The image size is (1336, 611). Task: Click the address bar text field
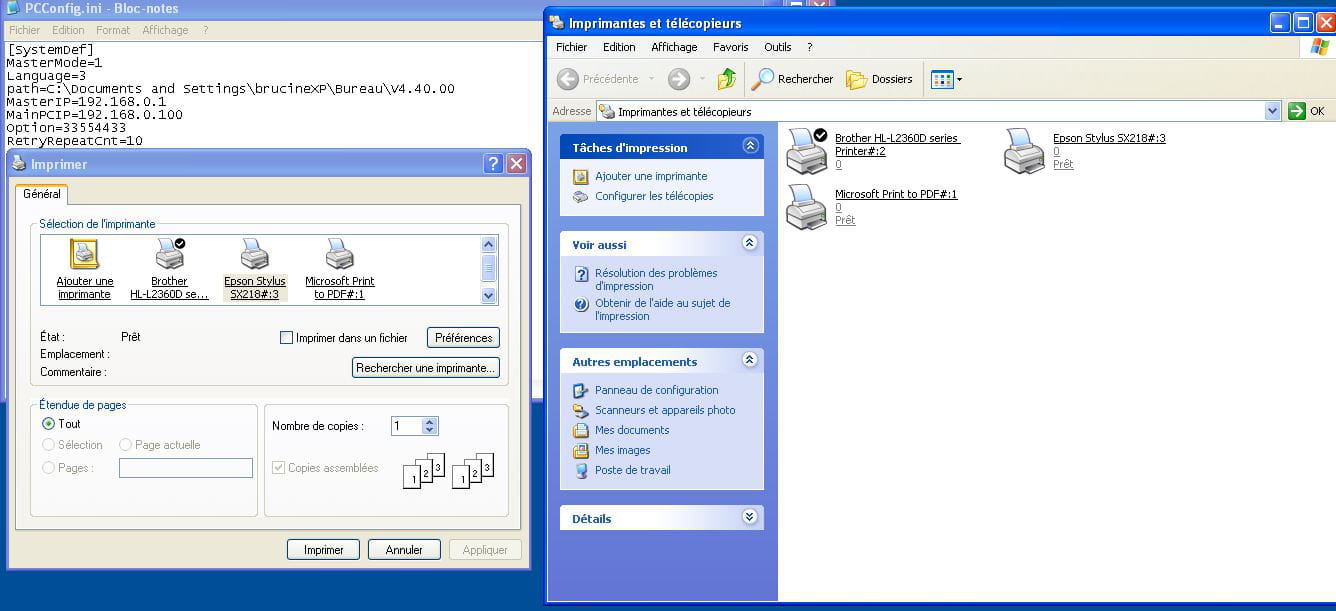click(939, 111)
